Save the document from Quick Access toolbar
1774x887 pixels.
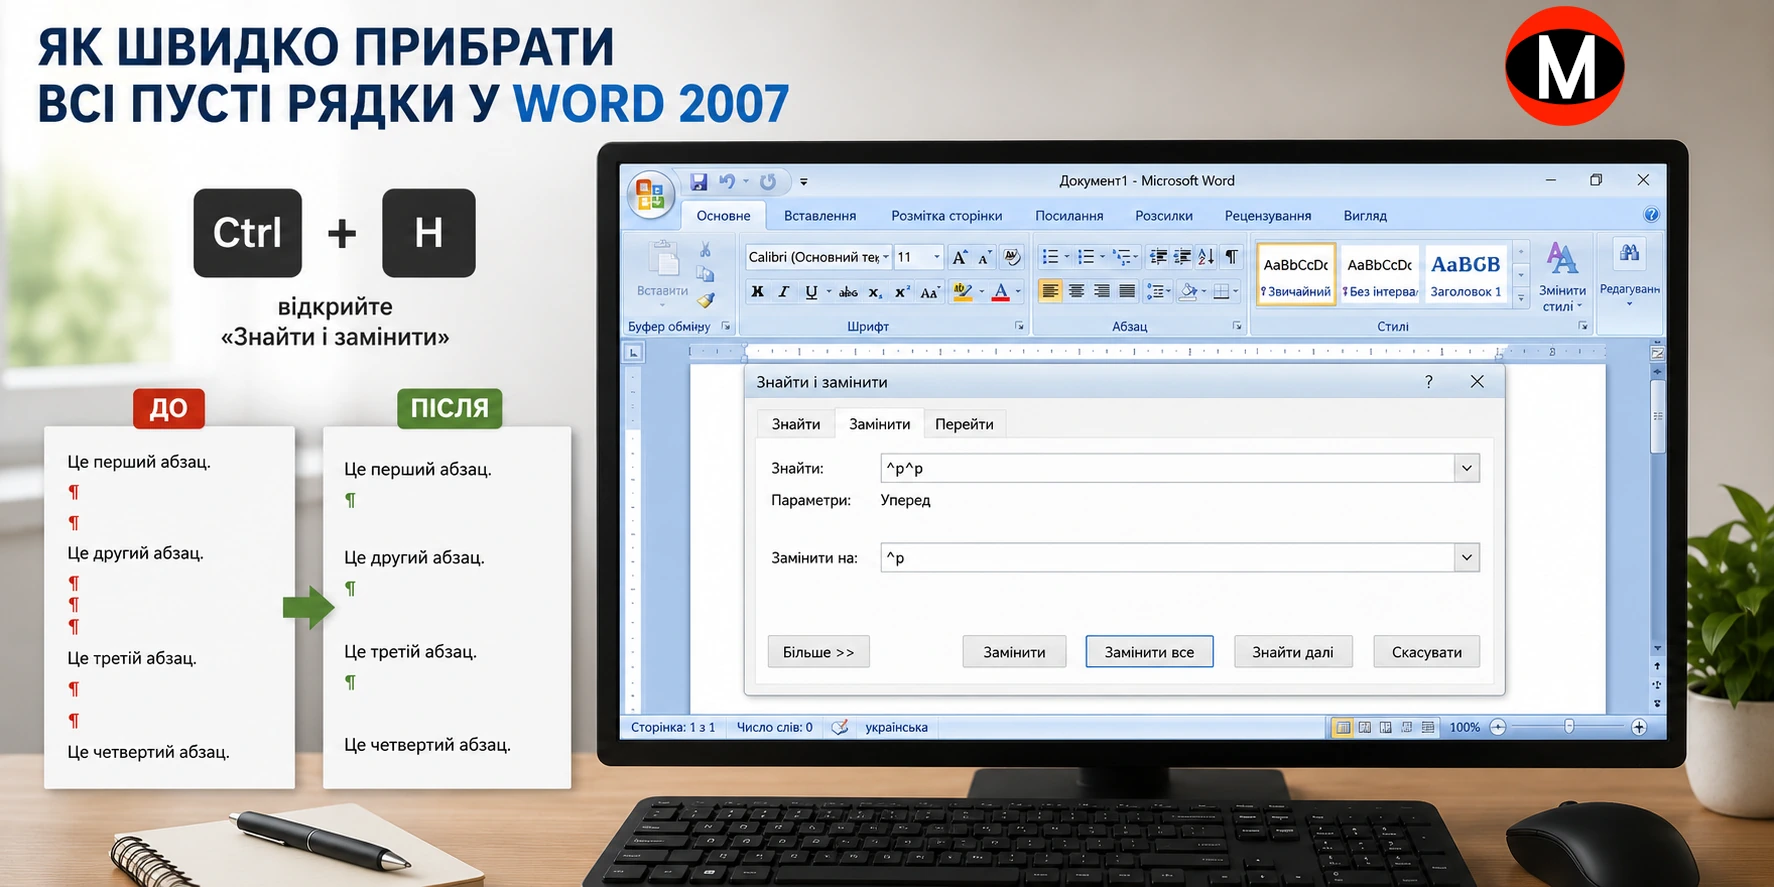click(699, 182)
